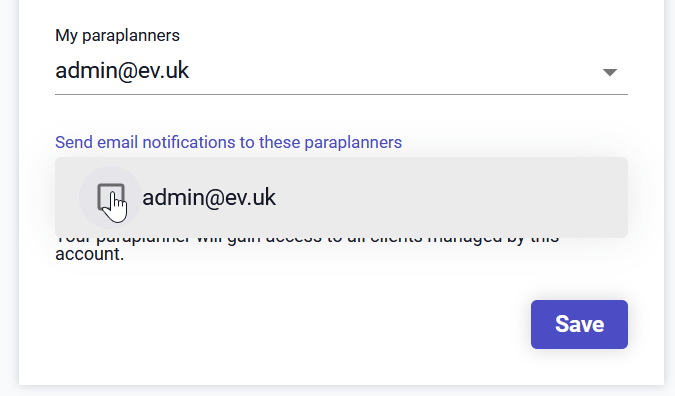
Task: Click the blank card area left of Save
Action: (x=293, y=324)
